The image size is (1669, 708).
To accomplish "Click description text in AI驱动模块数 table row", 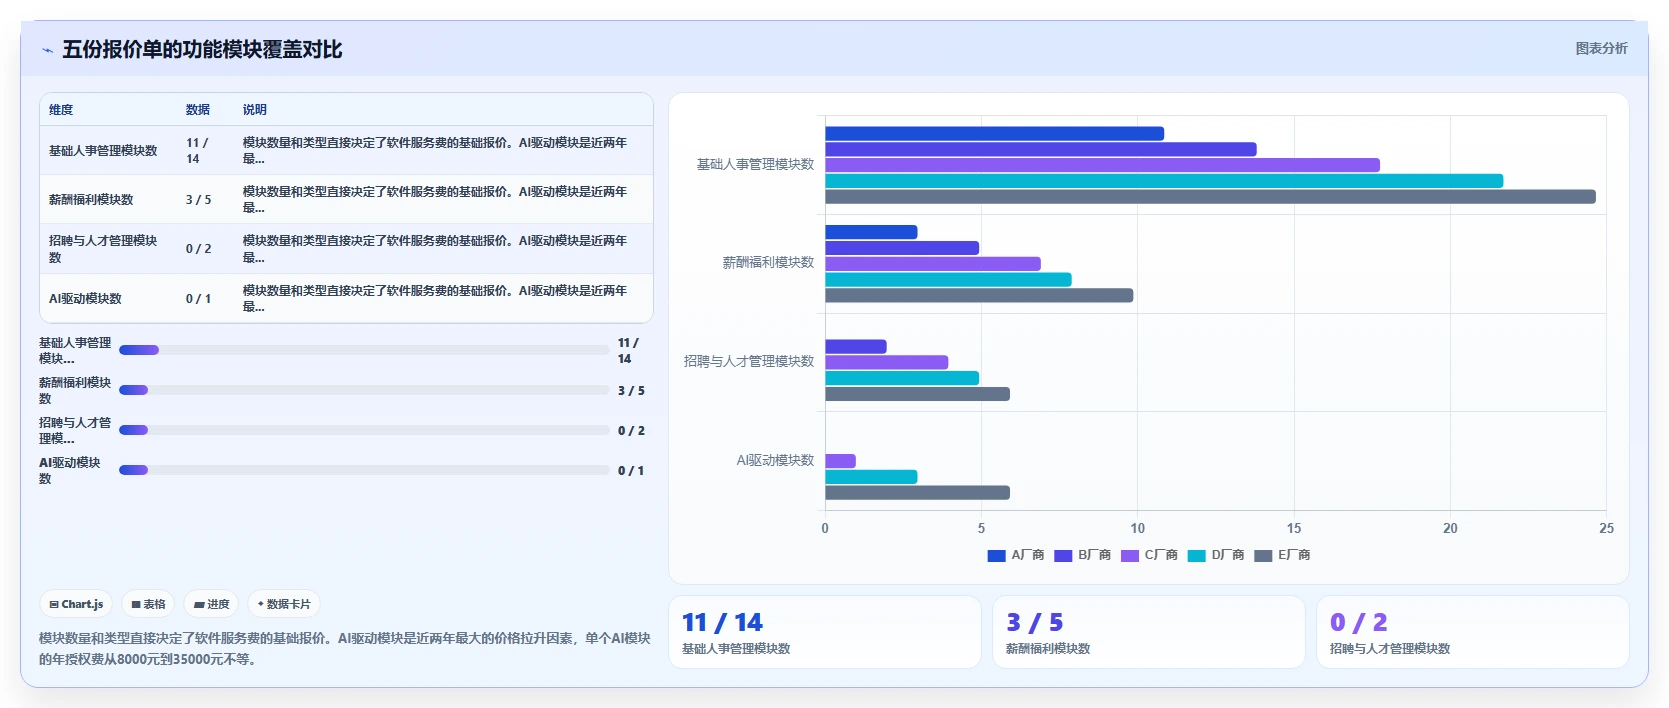I will pos(435,299).
